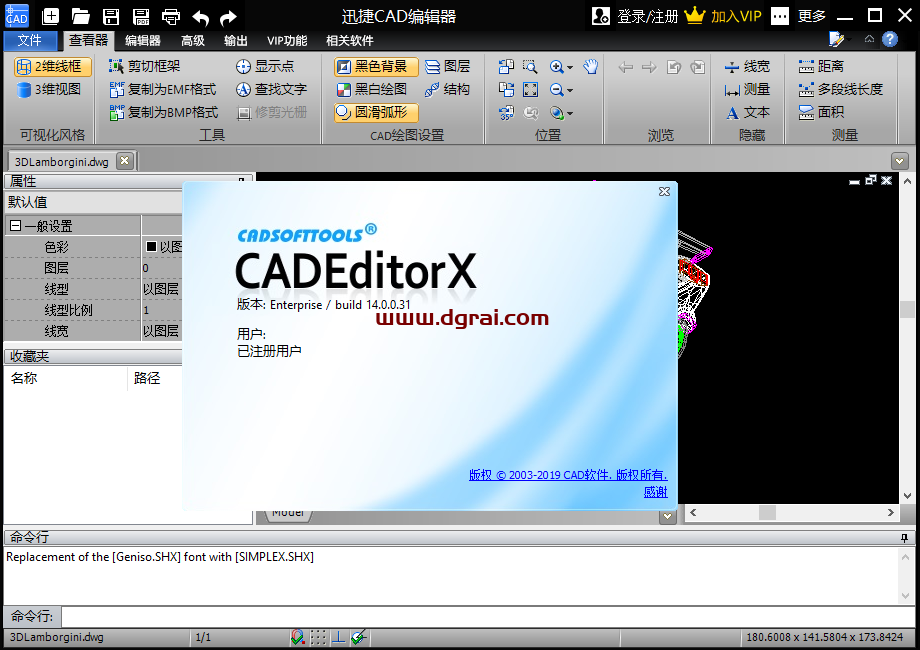Open the 结构 structure panel
This screenshot has height=650, width=920.
pyautogui.click(x=448, y=89)
